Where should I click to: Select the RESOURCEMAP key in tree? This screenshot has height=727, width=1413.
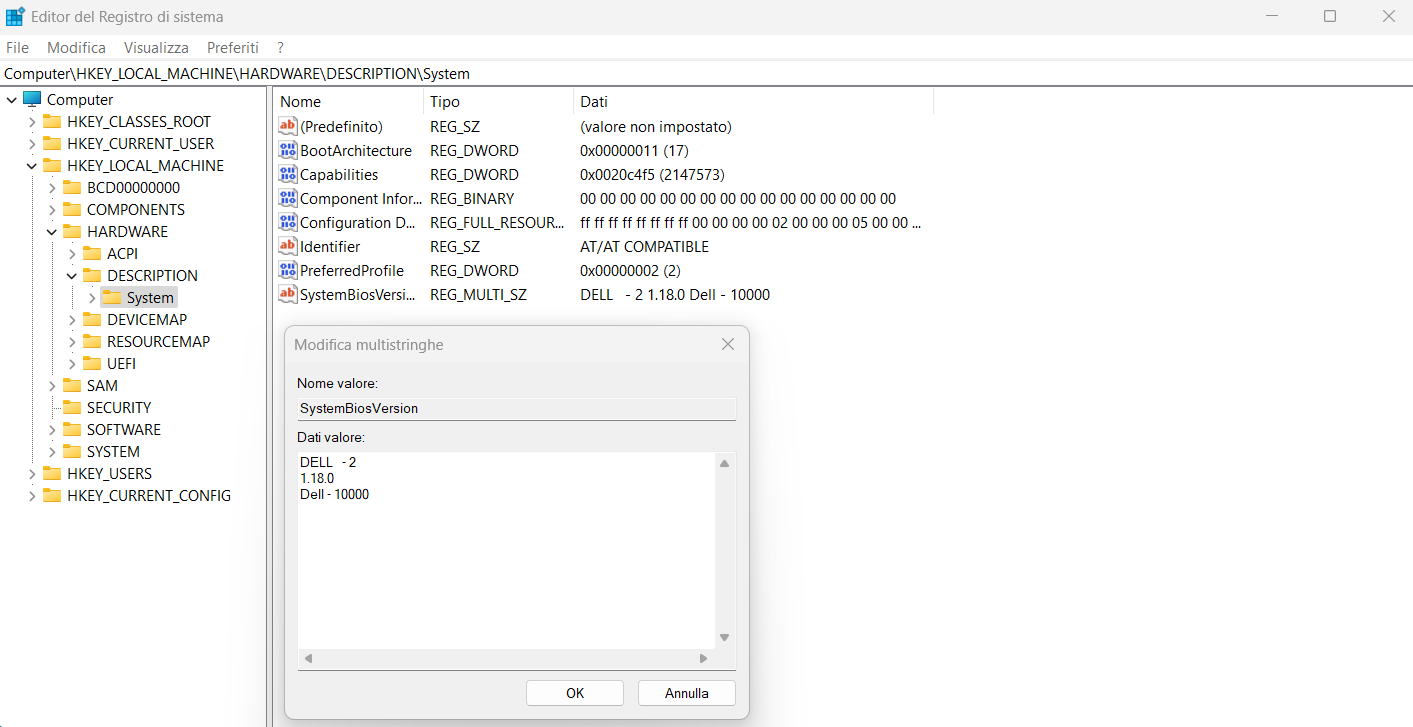pos(158,342)
